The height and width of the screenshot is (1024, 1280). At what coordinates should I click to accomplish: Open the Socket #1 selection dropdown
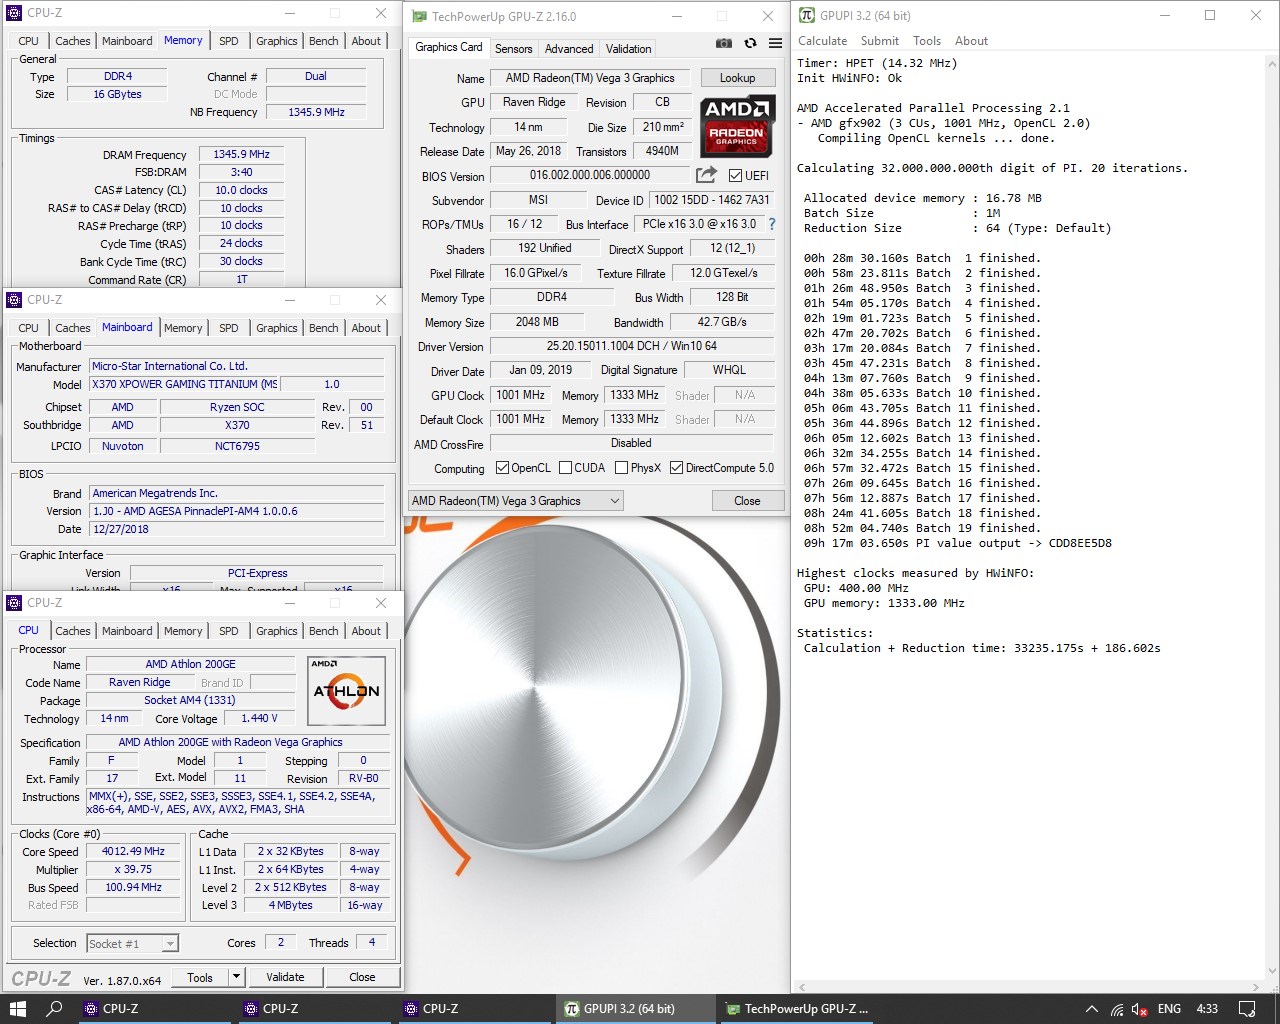point(132,943)
